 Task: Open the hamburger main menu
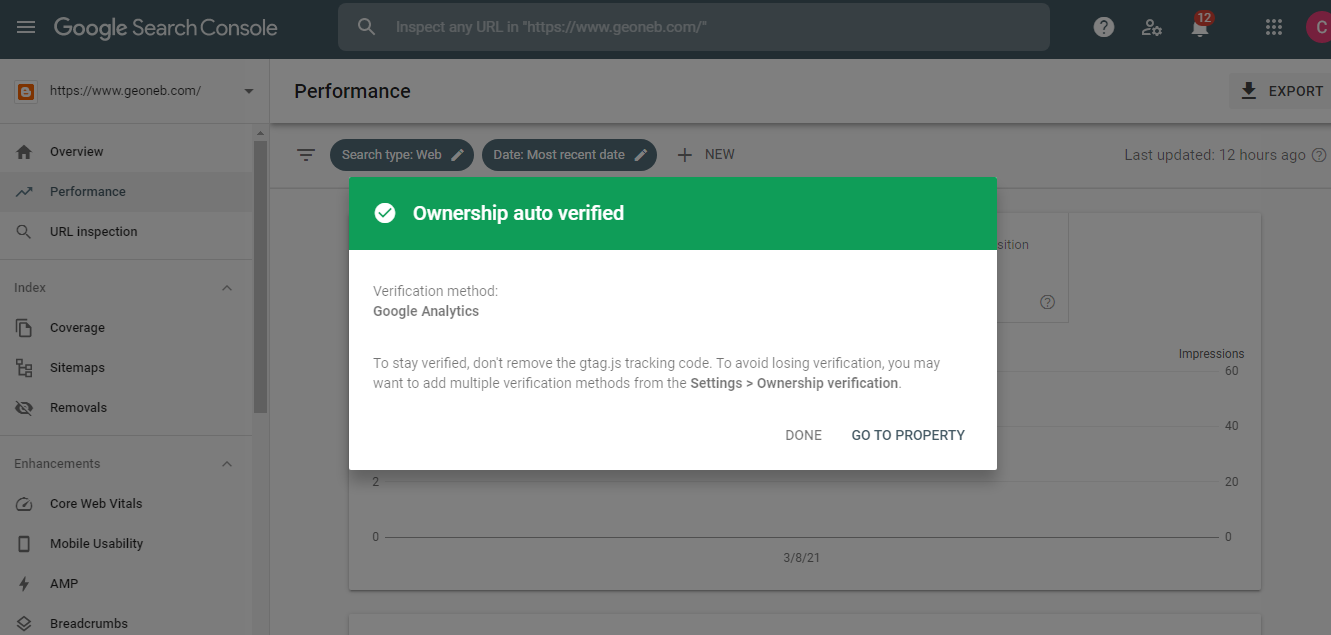[x=26, y=28]
